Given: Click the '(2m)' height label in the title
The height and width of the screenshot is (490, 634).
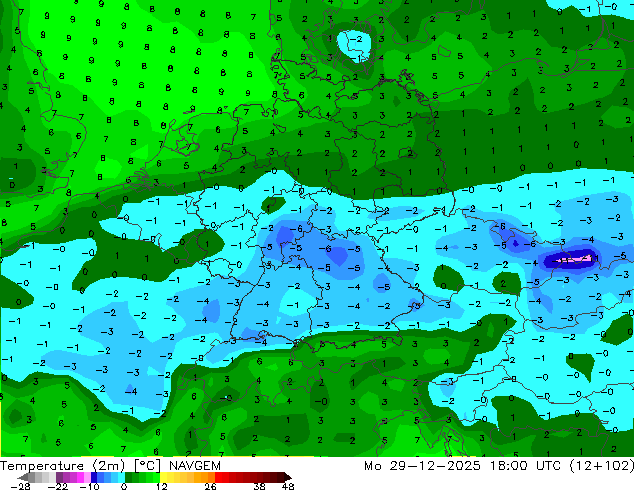Looking at the screenshot, I should 109,466.
